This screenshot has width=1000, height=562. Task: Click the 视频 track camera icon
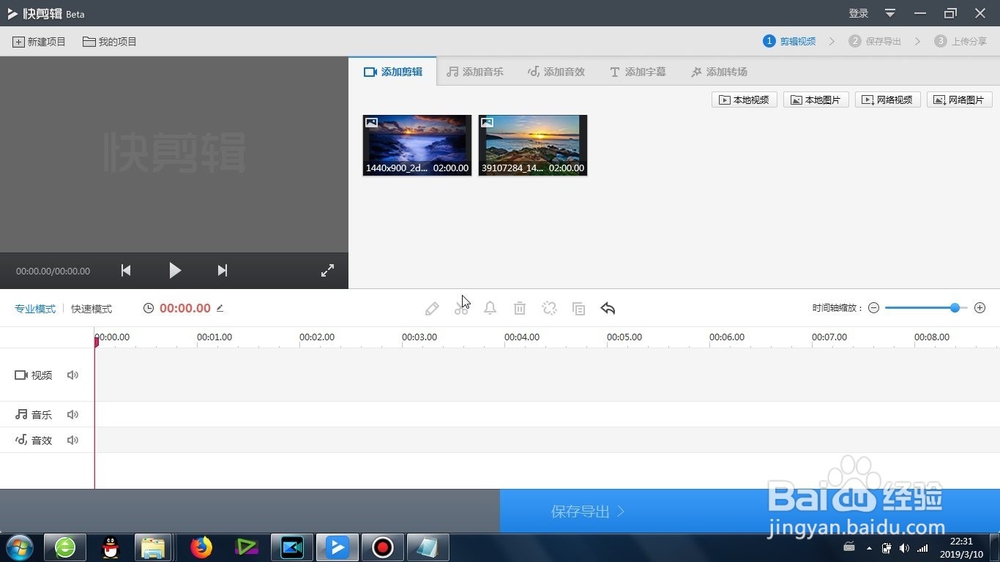[21, 375]
